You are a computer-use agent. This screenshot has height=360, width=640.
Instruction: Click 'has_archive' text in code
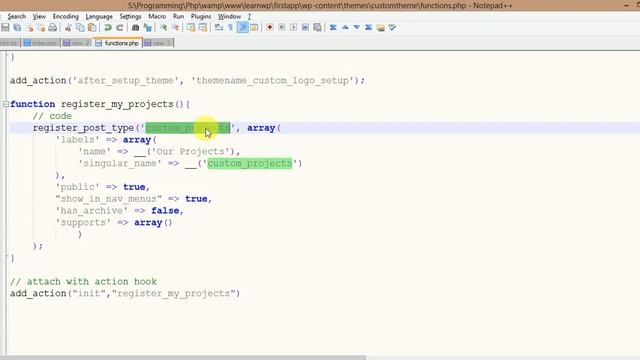click(91, 211)
